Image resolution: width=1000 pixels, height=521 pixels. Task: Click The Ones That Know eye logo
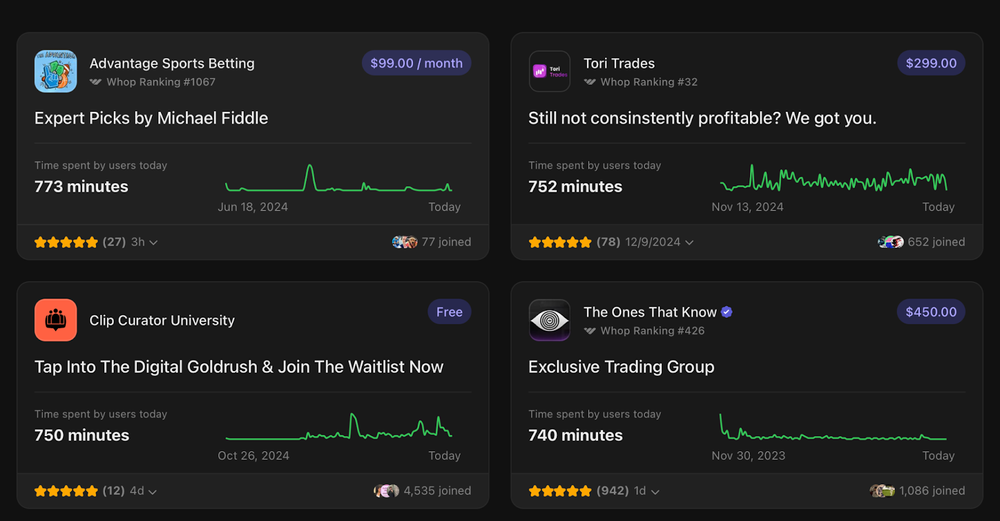[549, 320]
